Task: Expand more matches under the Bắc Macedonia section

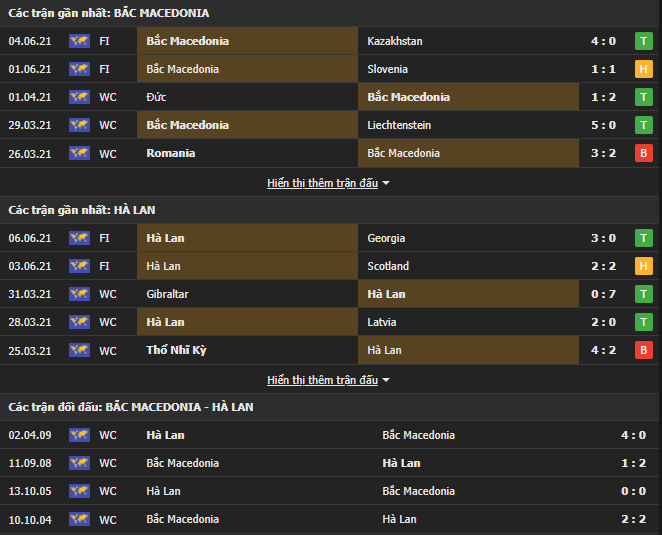Action: [328, 183]
